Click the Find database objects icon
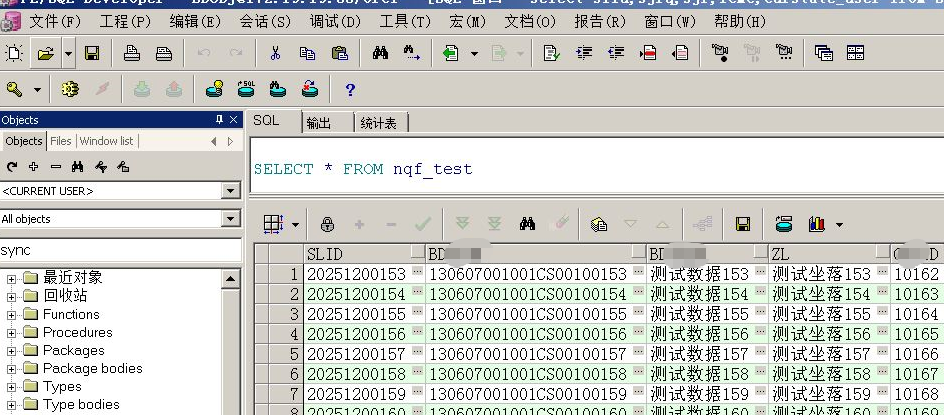The width and height of the screenshot is (944, 415). tap(278, 89)
